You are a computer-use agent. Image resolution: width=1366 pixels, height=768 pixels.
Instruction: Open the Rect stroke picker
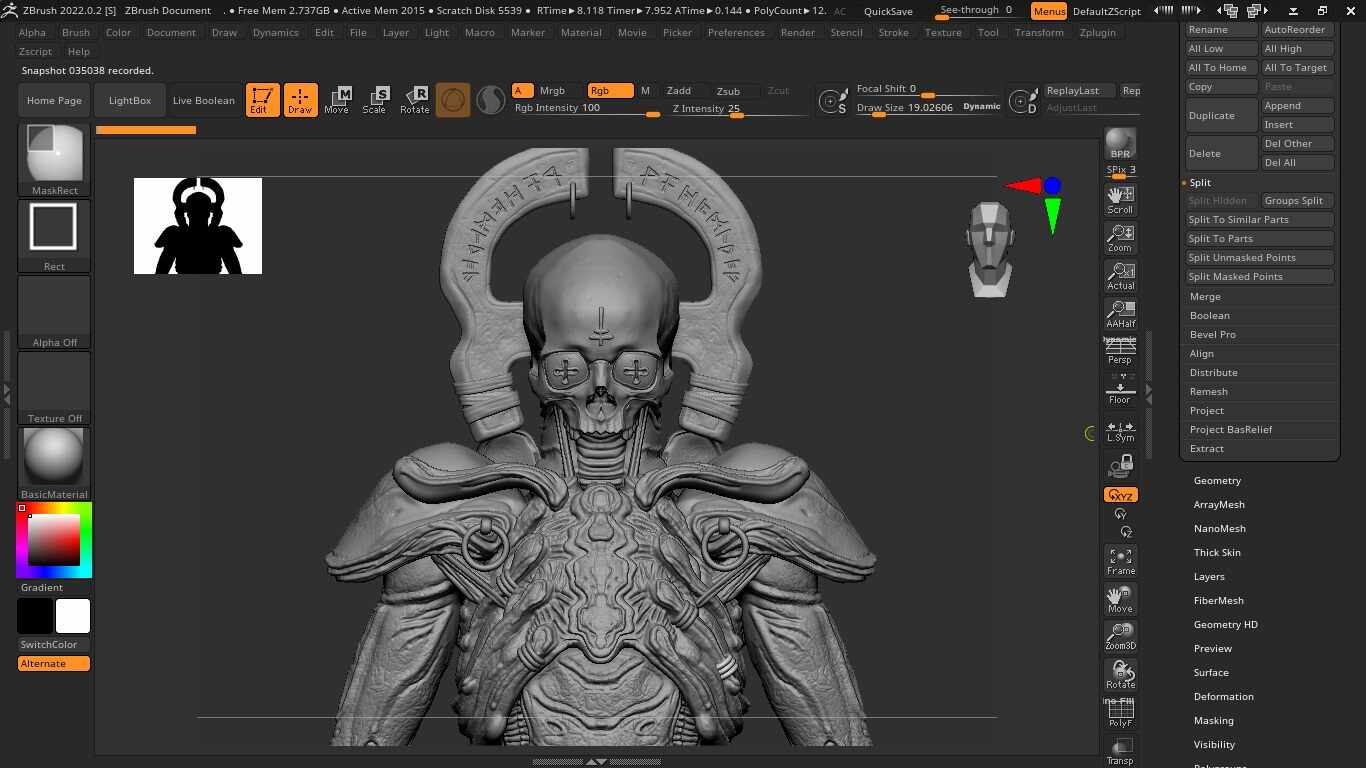[x=54, y=236]
